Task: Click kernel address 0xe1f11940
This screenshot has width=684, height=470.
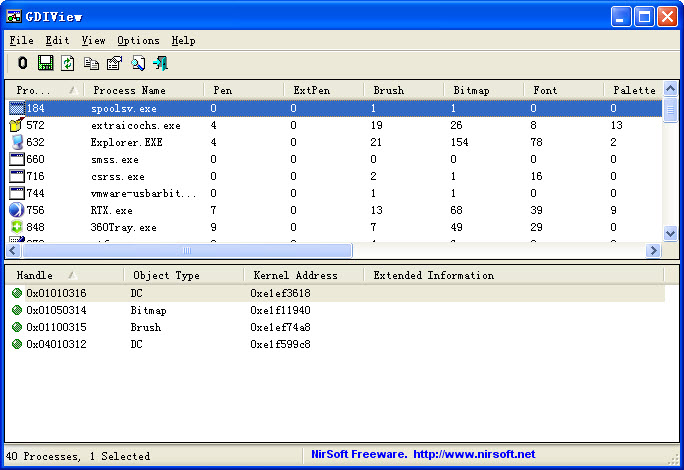Action: point(280,310)
